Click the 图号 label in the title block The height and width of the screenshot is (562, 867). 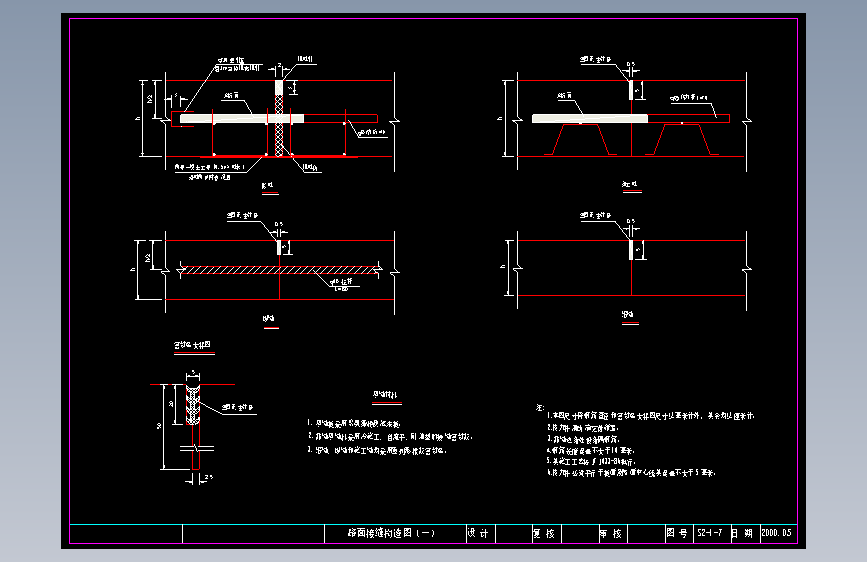pyautogui.click(x=677, y=533)
